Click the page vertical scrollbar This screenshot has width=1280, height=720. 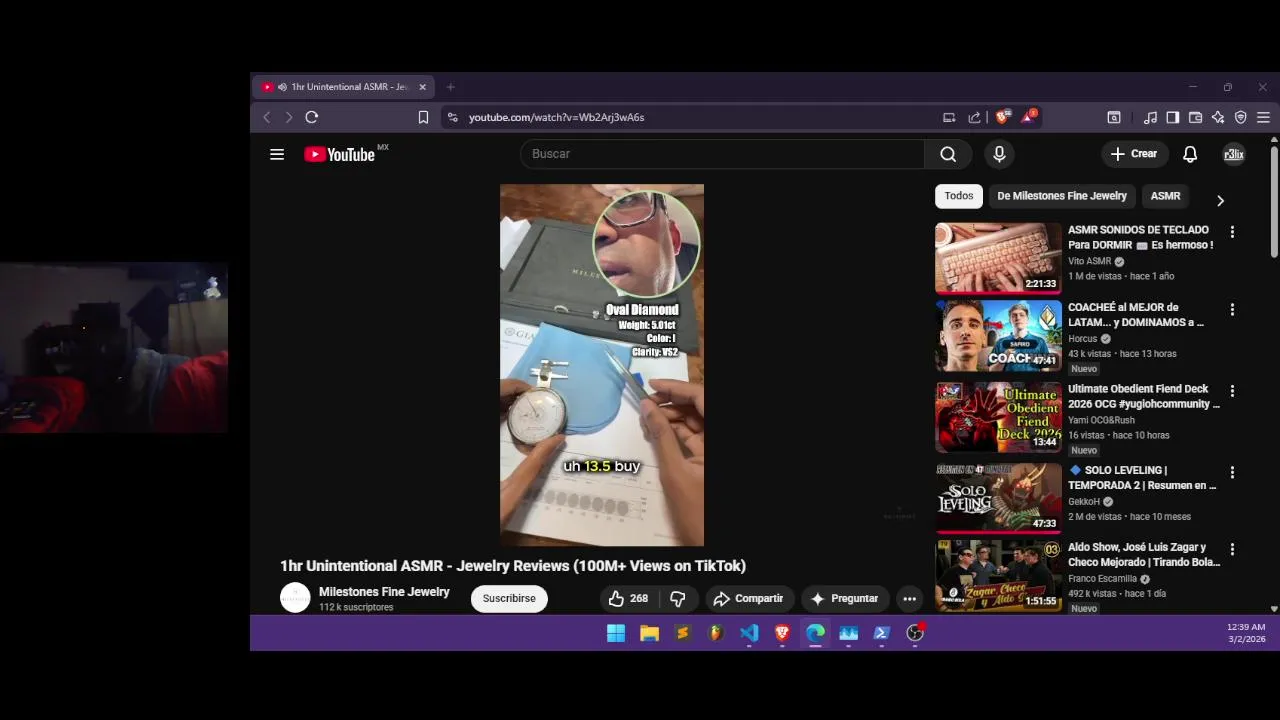pyautogui.click(x=1274, y=202)
